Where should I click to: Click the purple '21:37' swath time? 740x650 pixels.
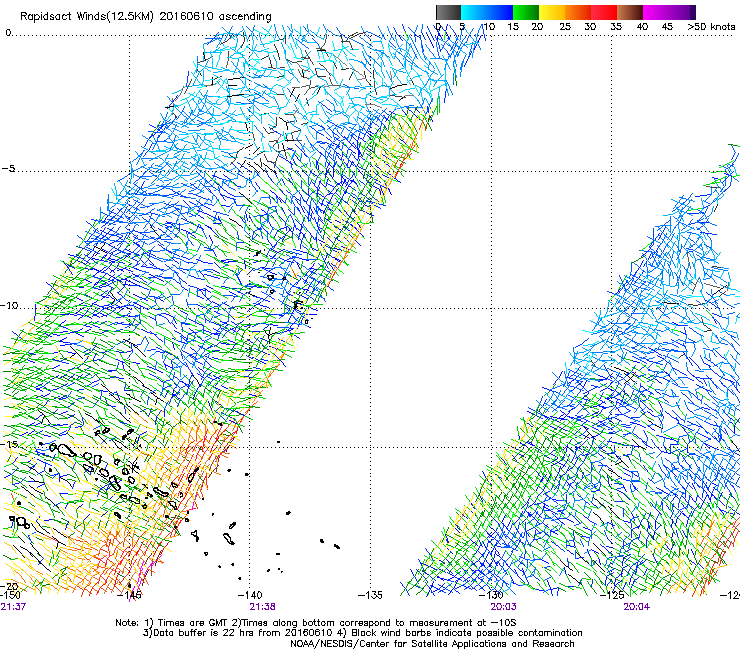[13, 607]
